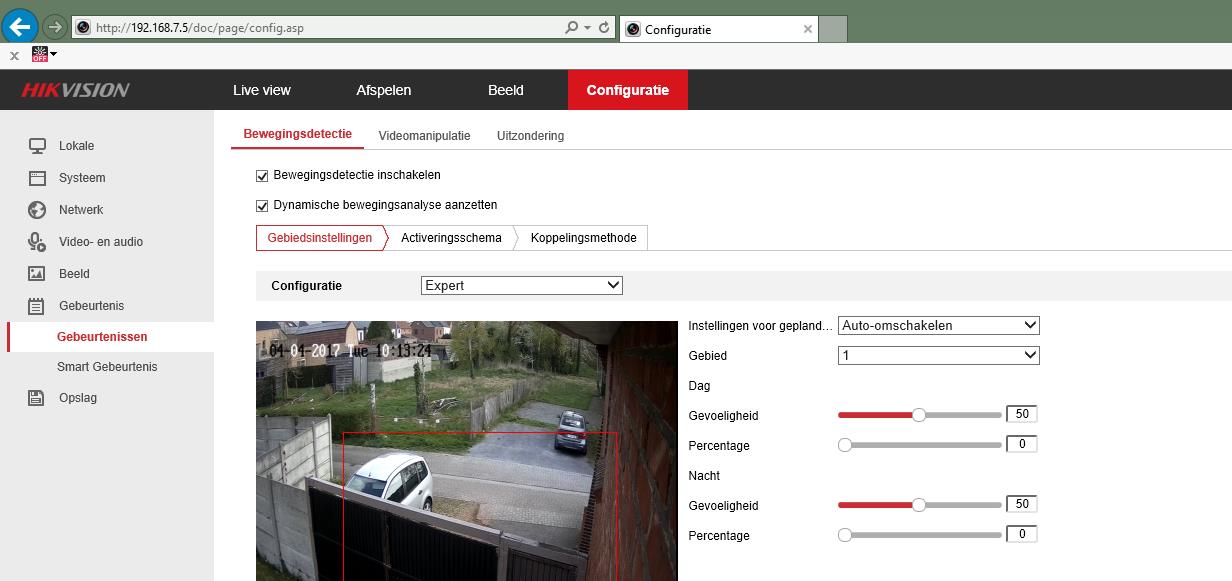Click the Opslag save disk icon
Viewport: 1232px width, 581px height.
pyautogui.click(x=37, y=398)
